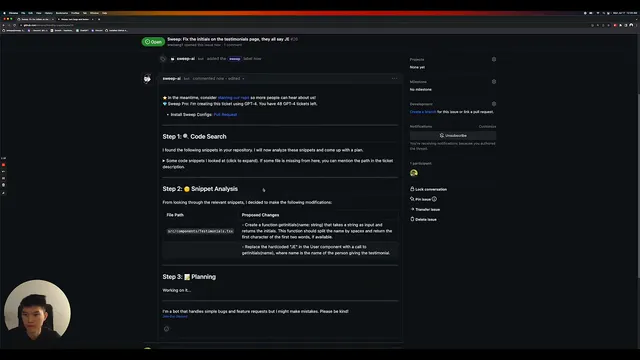
Task: Open Projects settings gear icon
Action: coord(494,59)
